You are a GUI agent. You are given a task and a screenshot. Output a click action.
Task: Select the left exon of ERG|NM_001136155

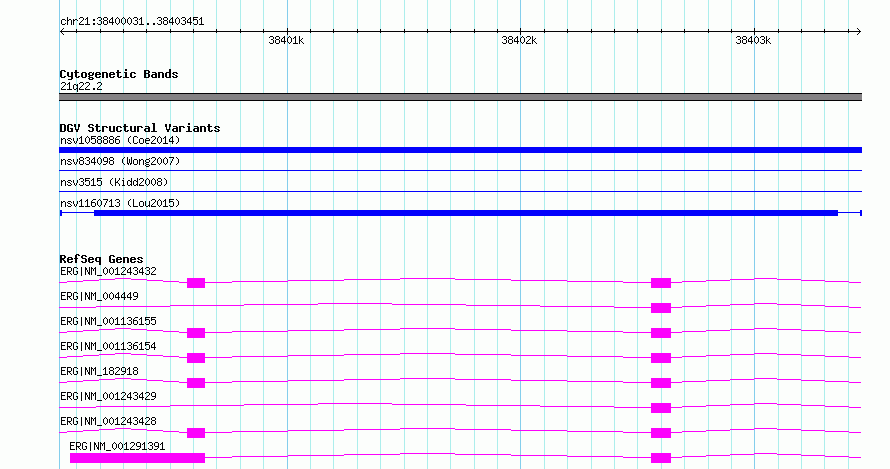(x=196, y=333)
